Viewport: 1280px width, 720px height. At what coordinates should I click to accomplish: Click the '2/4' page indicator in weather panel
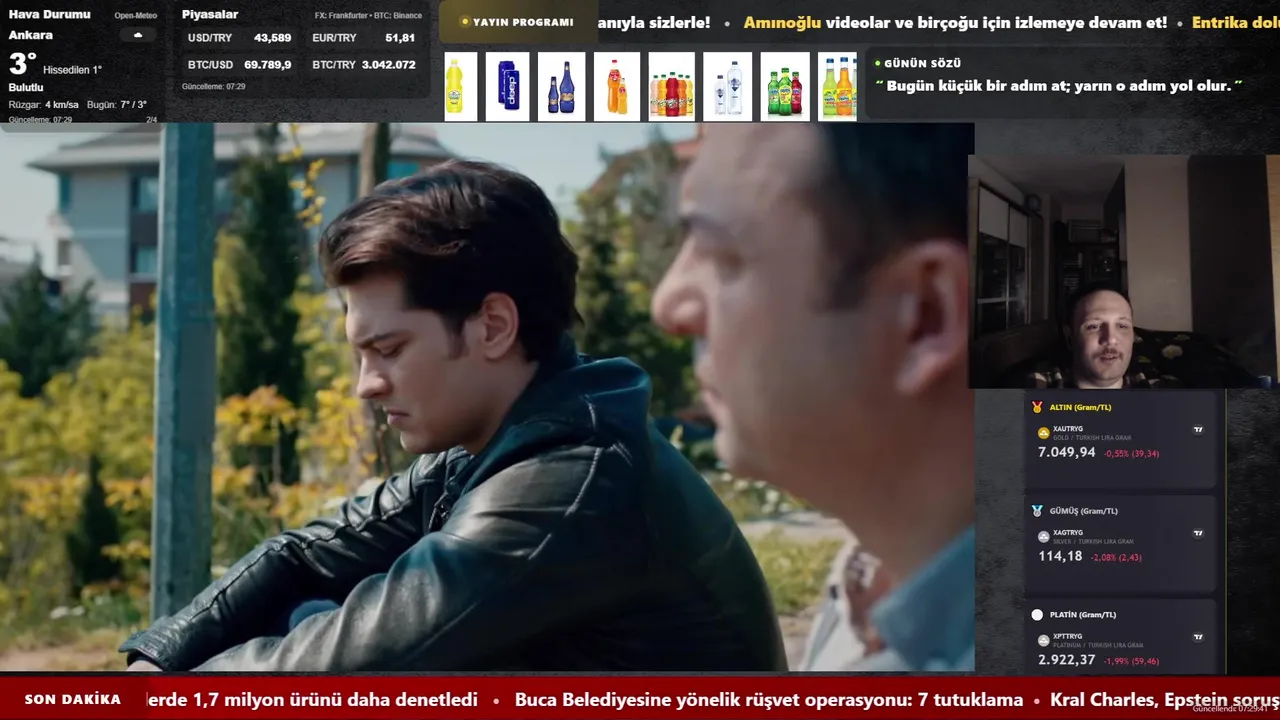click(x=152, y=120)
